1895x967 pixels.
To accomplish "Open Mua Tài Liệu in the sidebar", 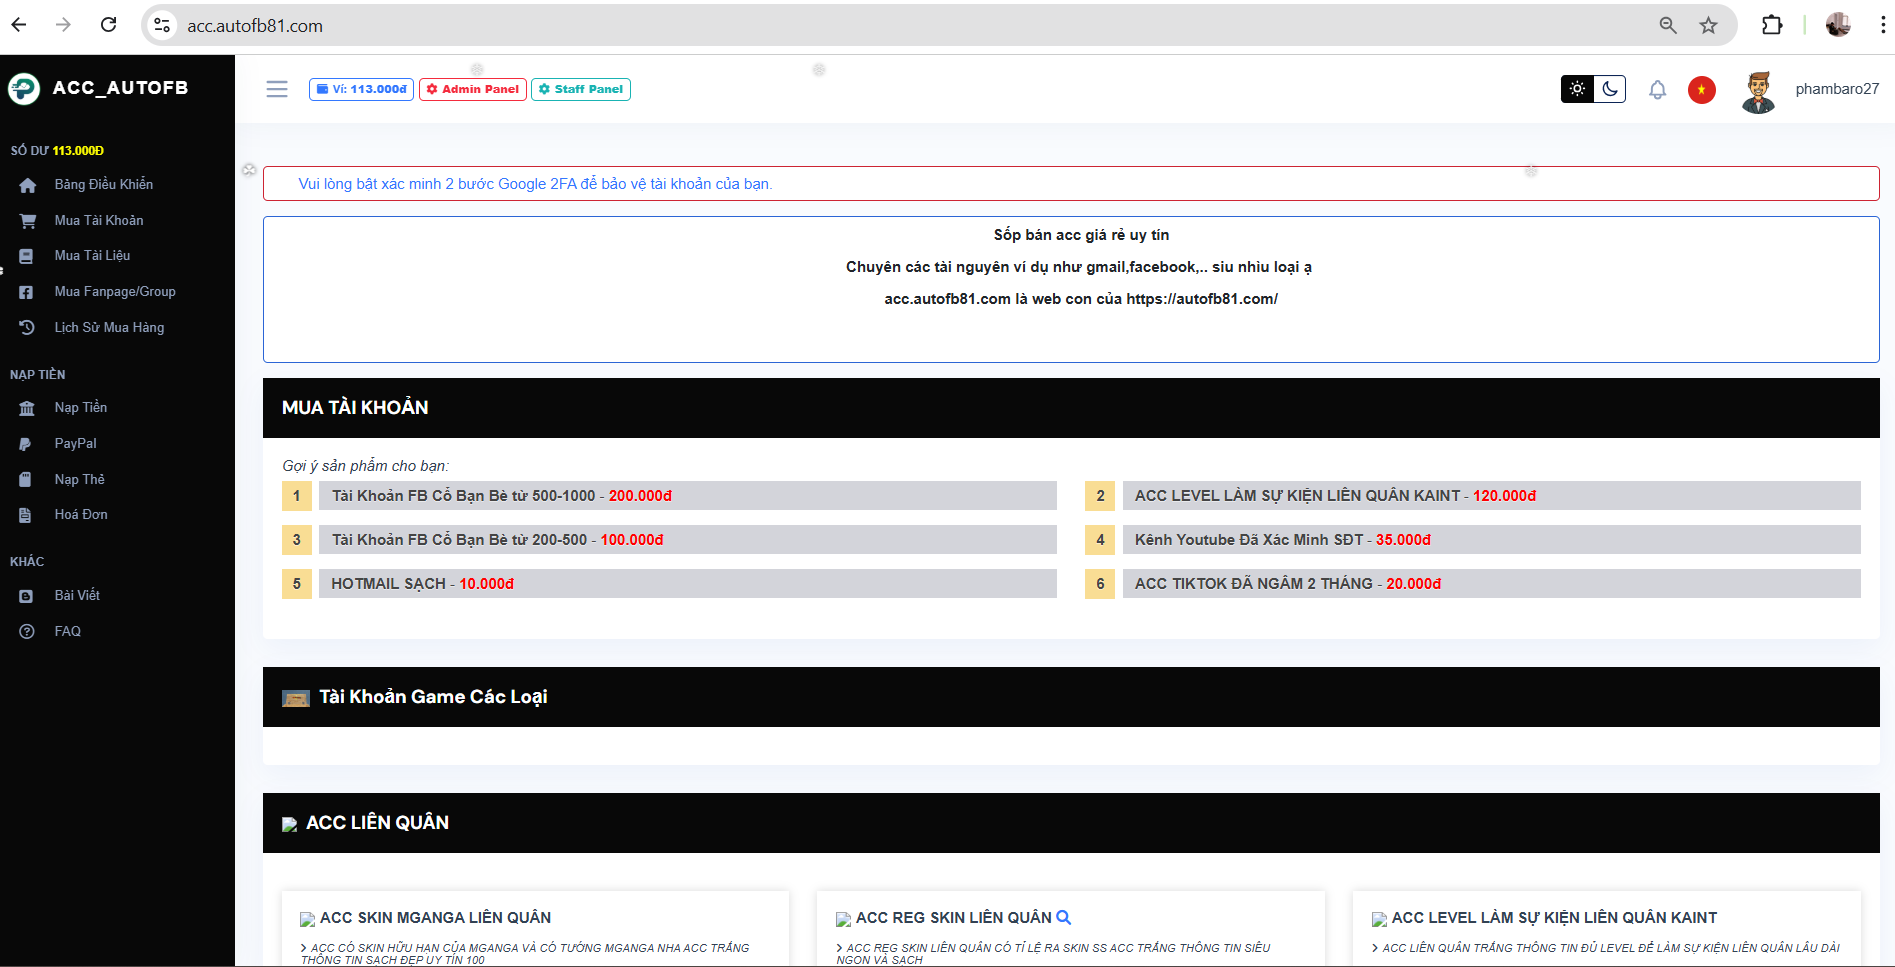I will coord(92,256).
